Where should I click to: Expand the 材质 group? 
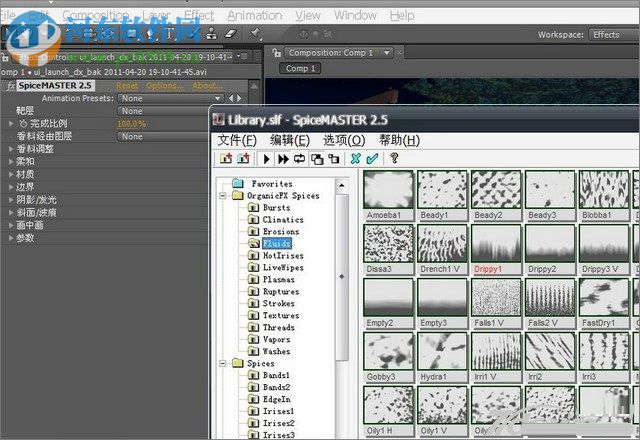(11, 174)
